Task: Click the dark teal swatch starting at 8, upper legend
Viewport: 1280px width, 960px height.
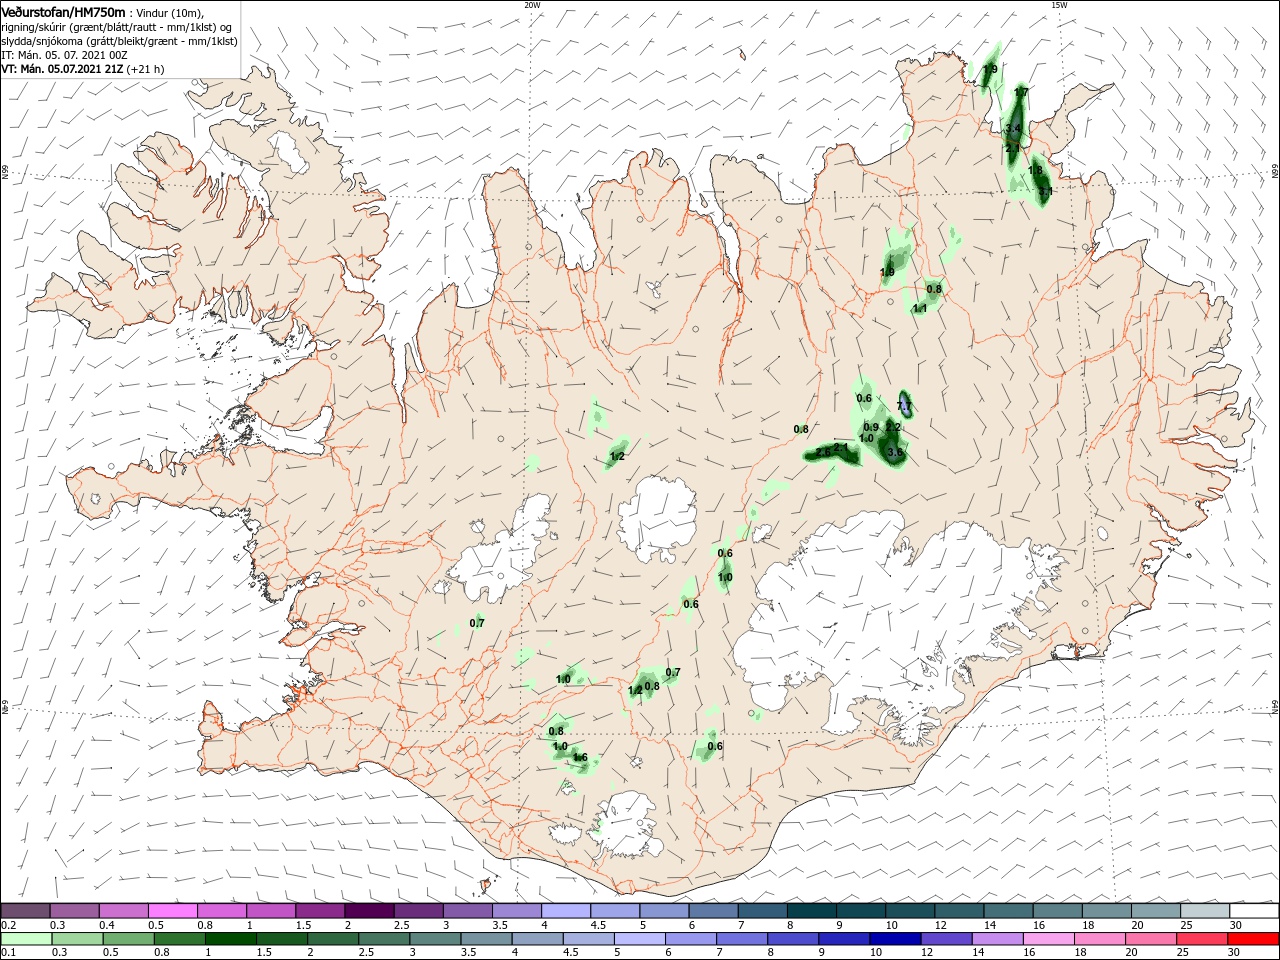Action: (812, 911)
